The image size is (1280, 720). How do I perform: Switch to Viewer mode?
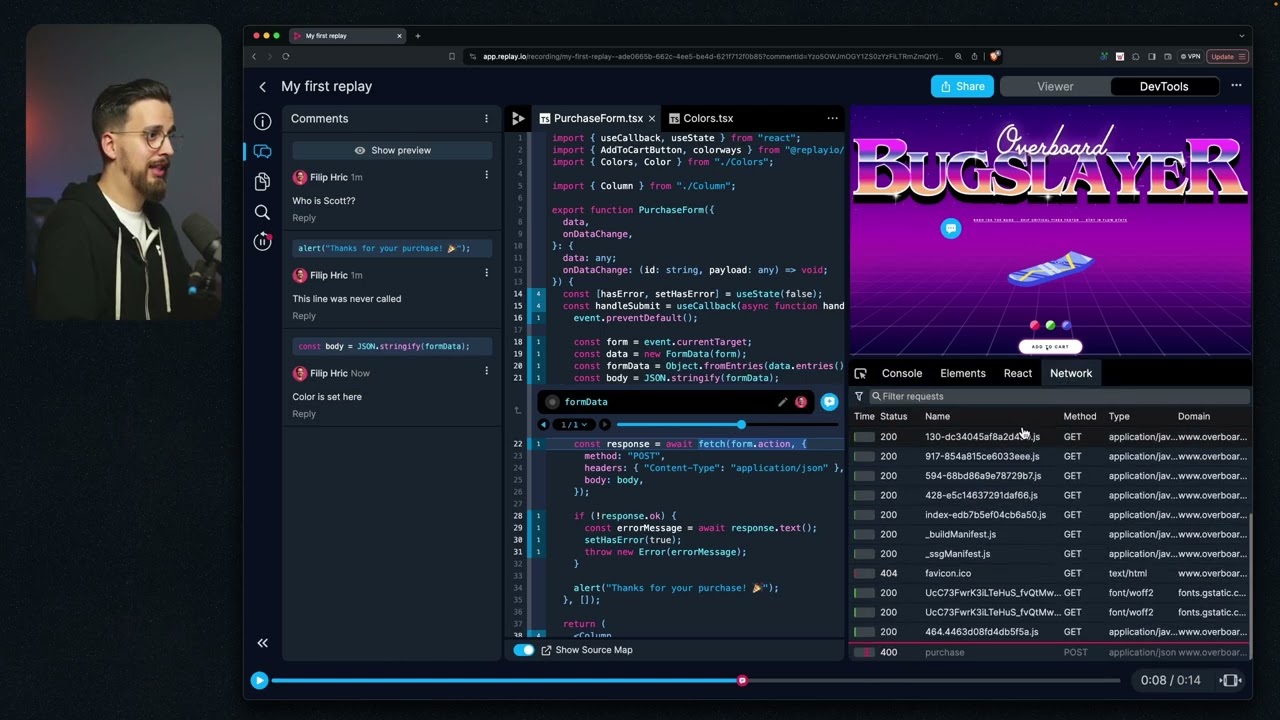pos(1055,87)
